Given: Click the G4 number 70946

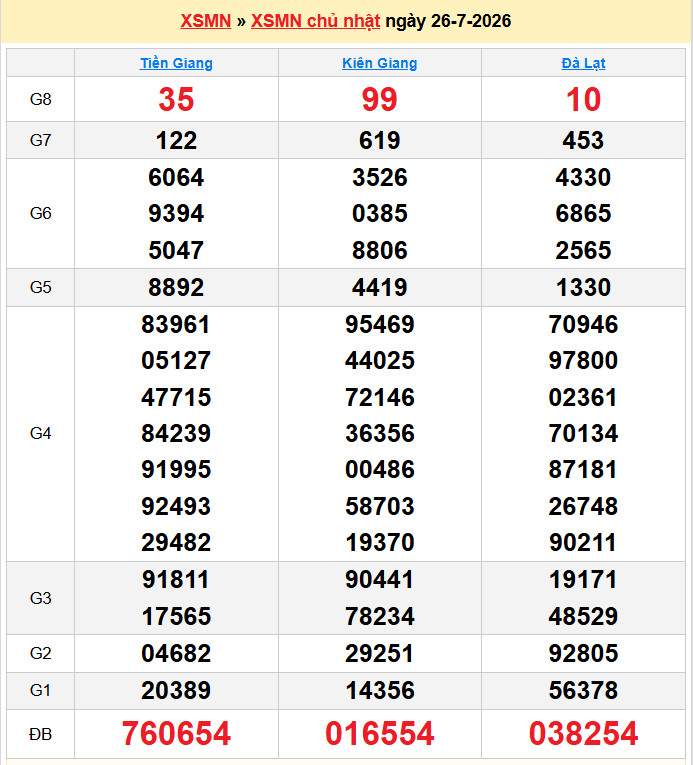Looking at the screenshot, I should coord(583,324).
